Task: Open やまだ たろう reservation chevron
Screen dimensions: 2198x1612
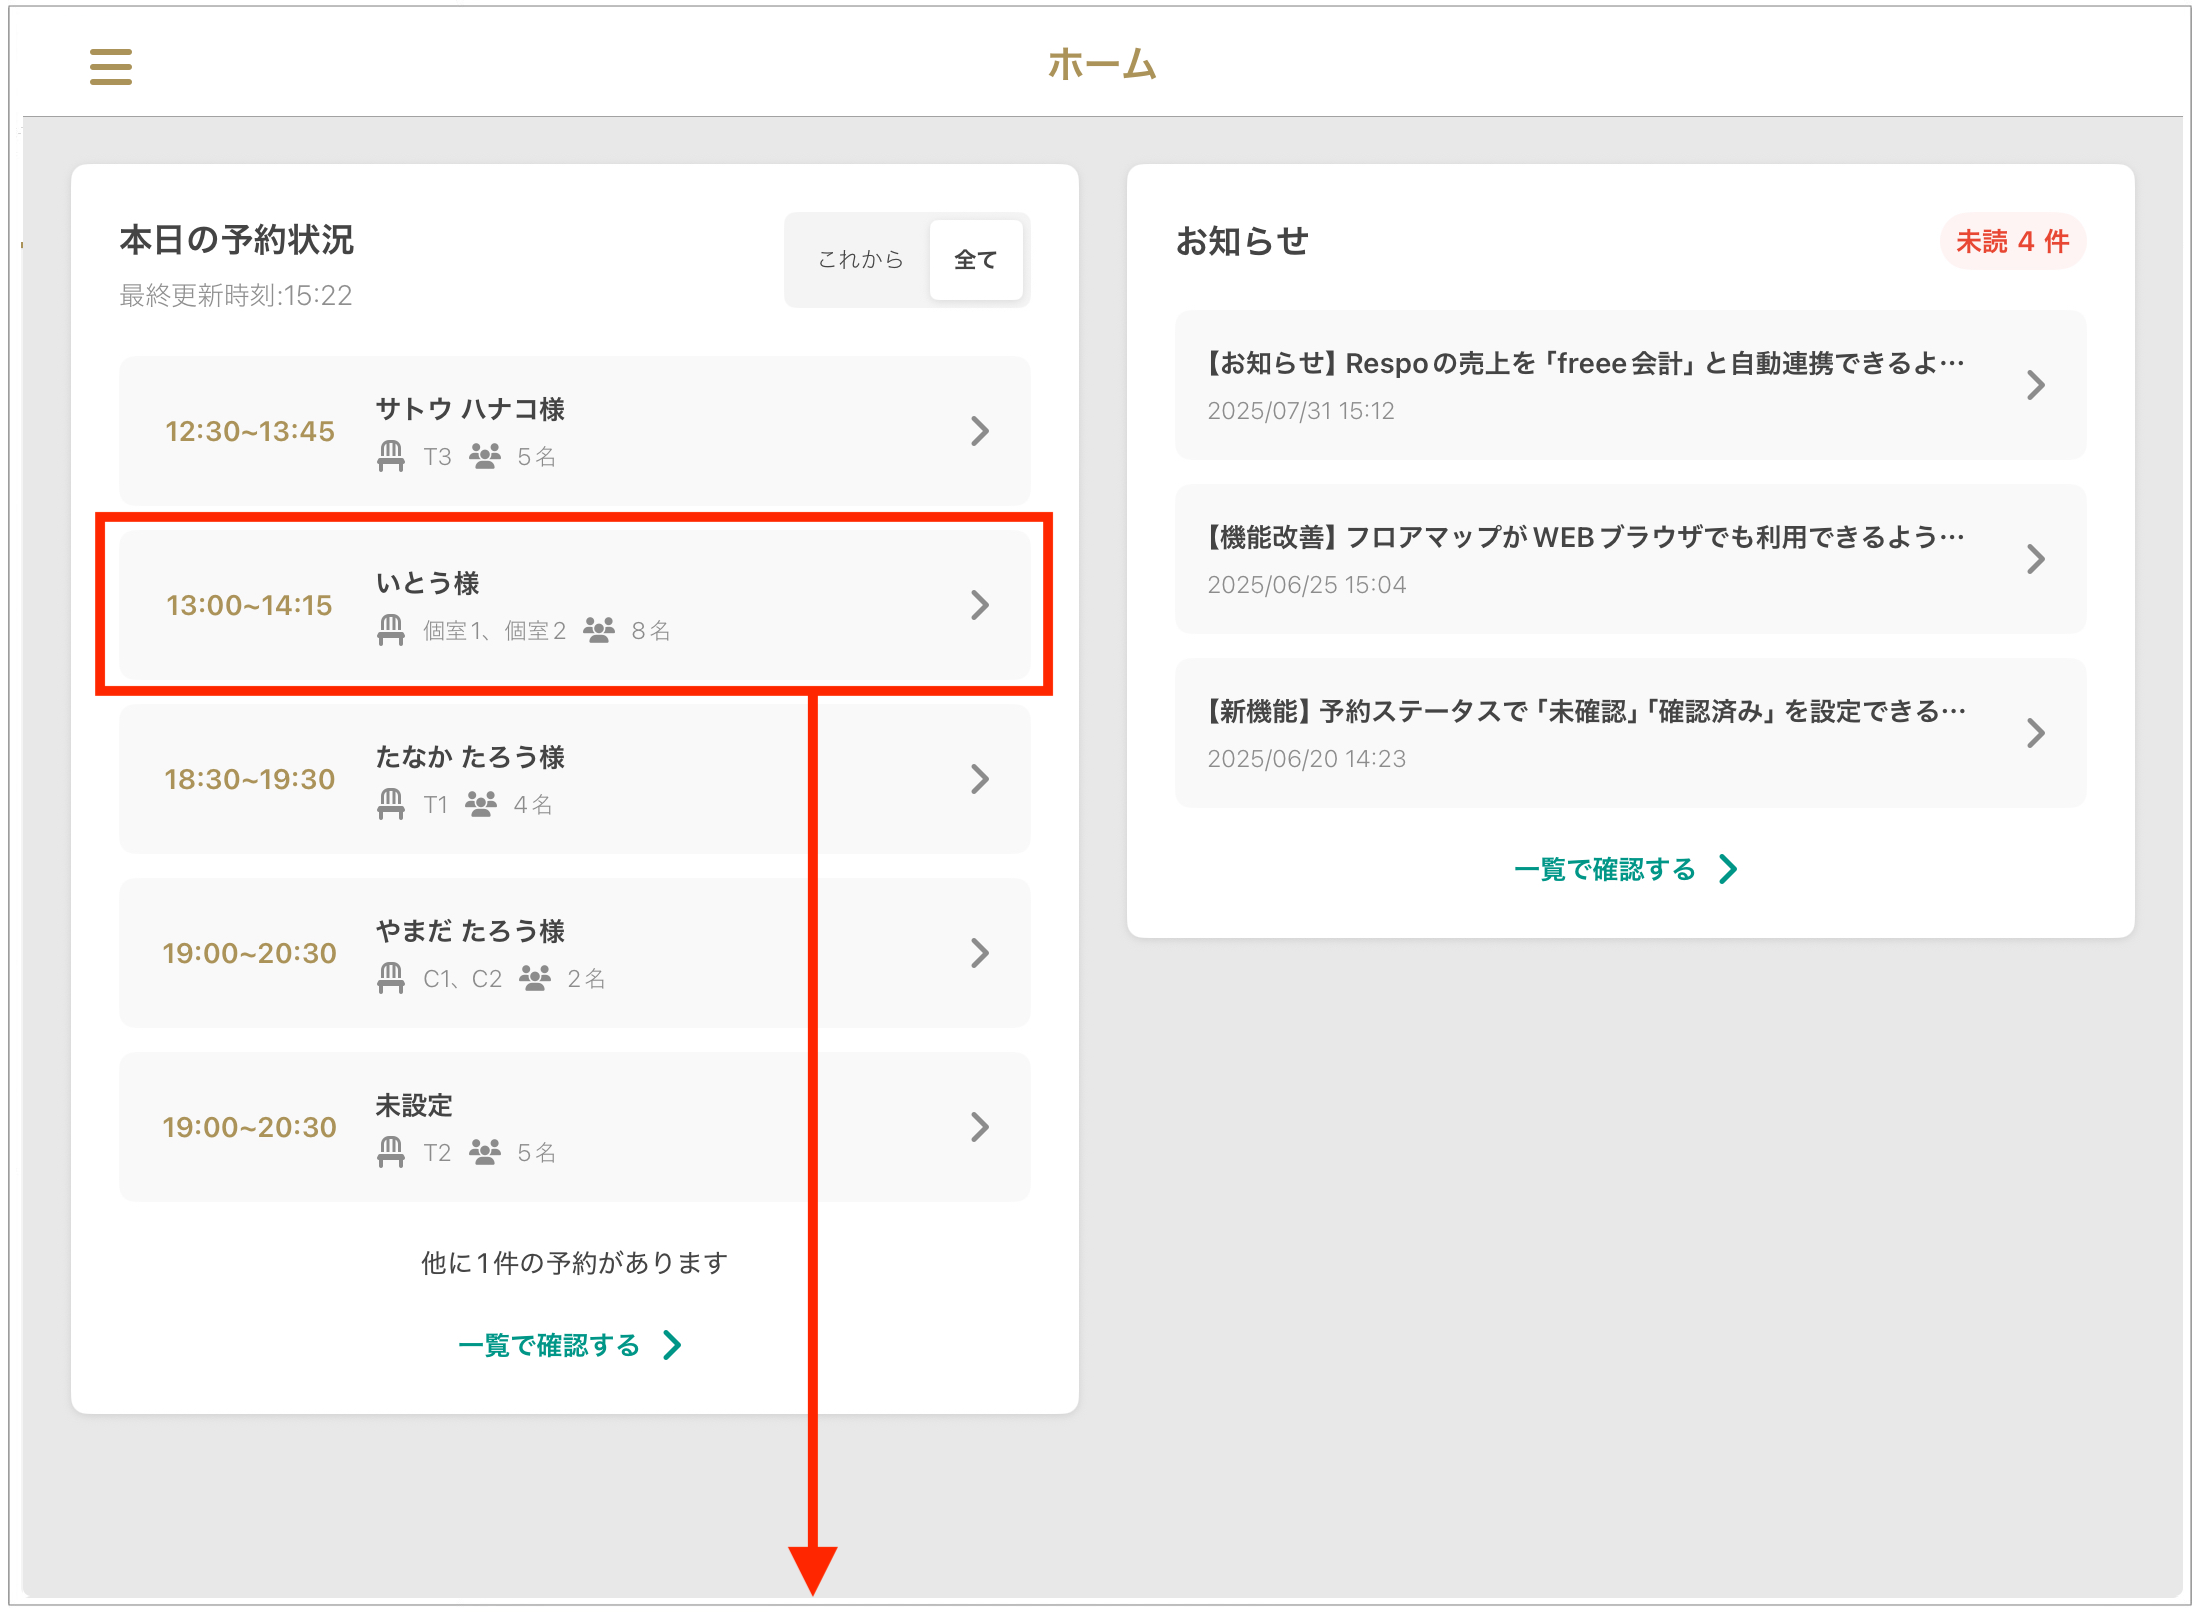Action: (980, 953)
